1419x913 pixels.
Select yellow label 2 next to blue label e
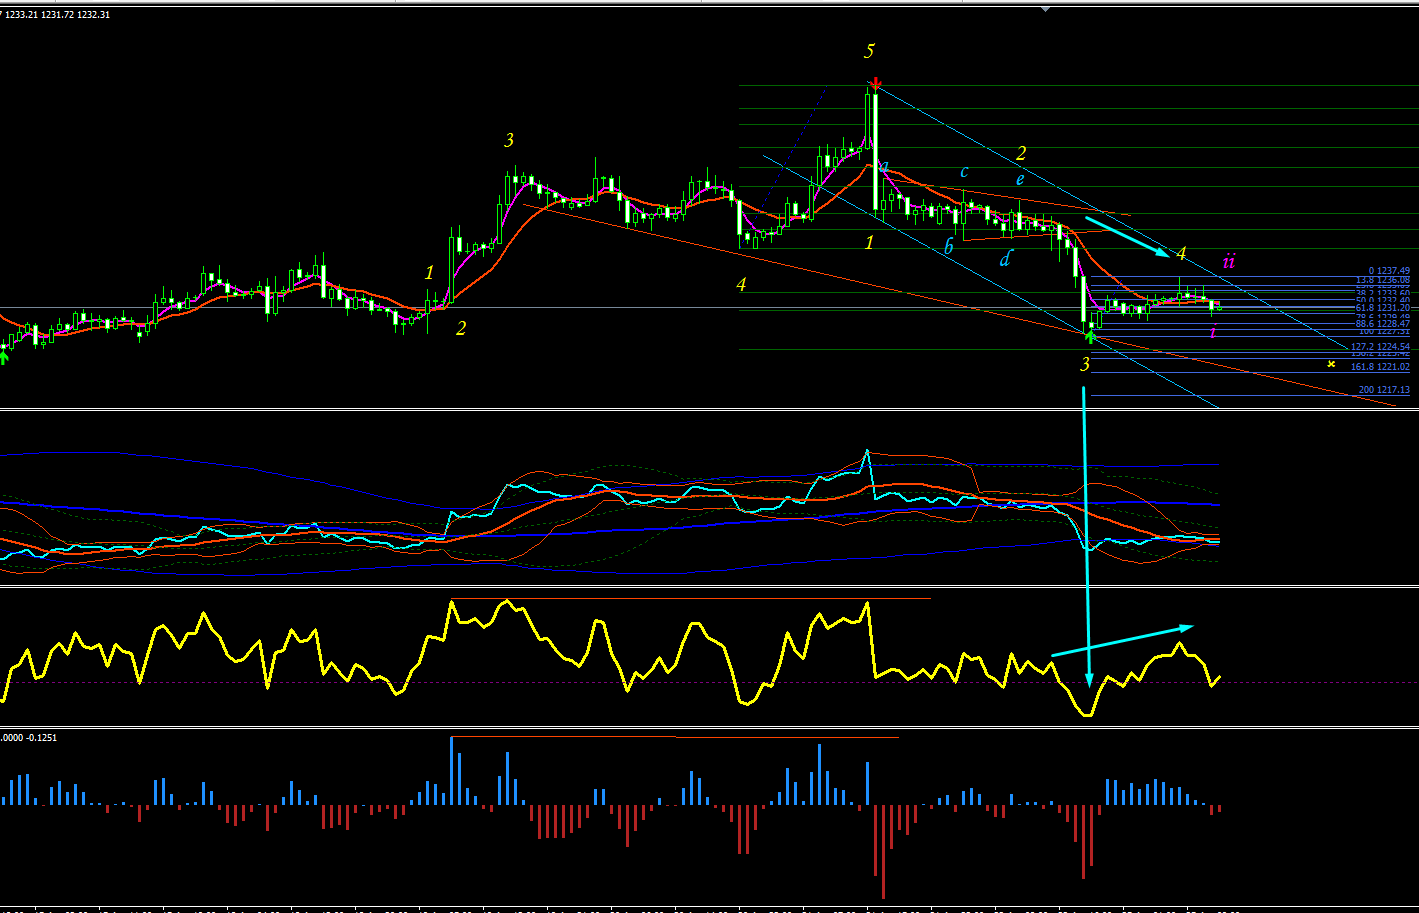point(1021,154)
